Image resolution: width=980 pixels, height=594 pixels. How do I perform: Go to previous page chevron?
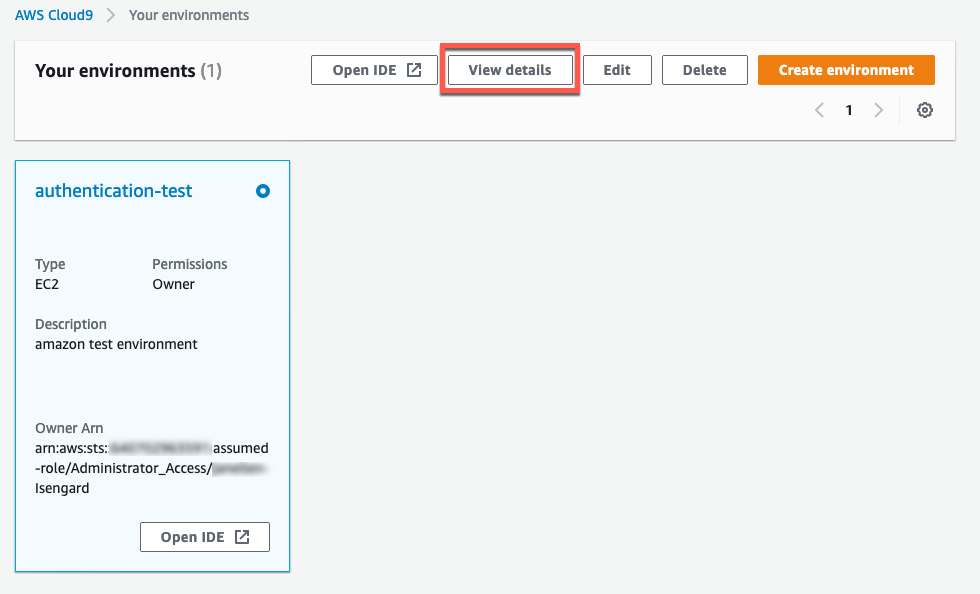click(x=819, y=110)
